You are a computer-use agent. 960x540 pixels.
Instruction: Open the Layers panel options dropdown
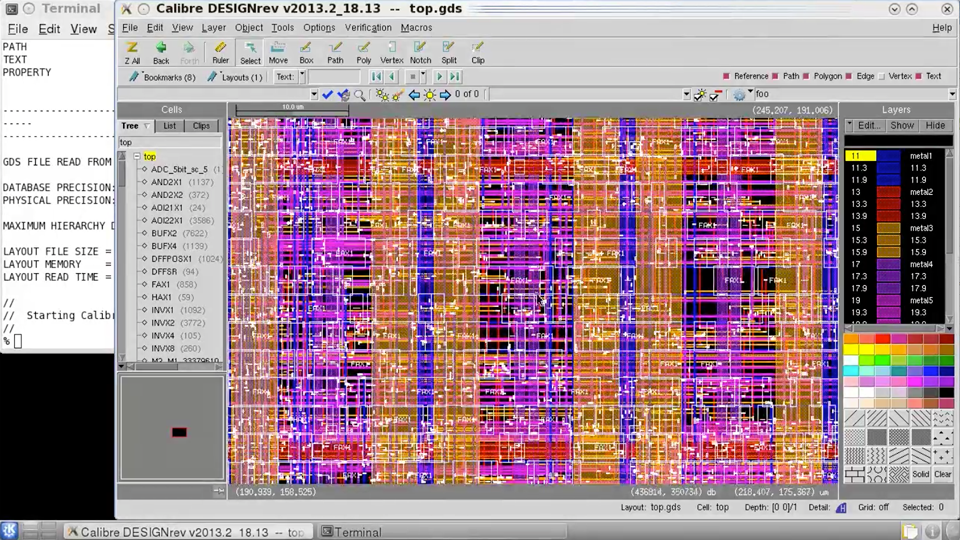coord(849,124)
